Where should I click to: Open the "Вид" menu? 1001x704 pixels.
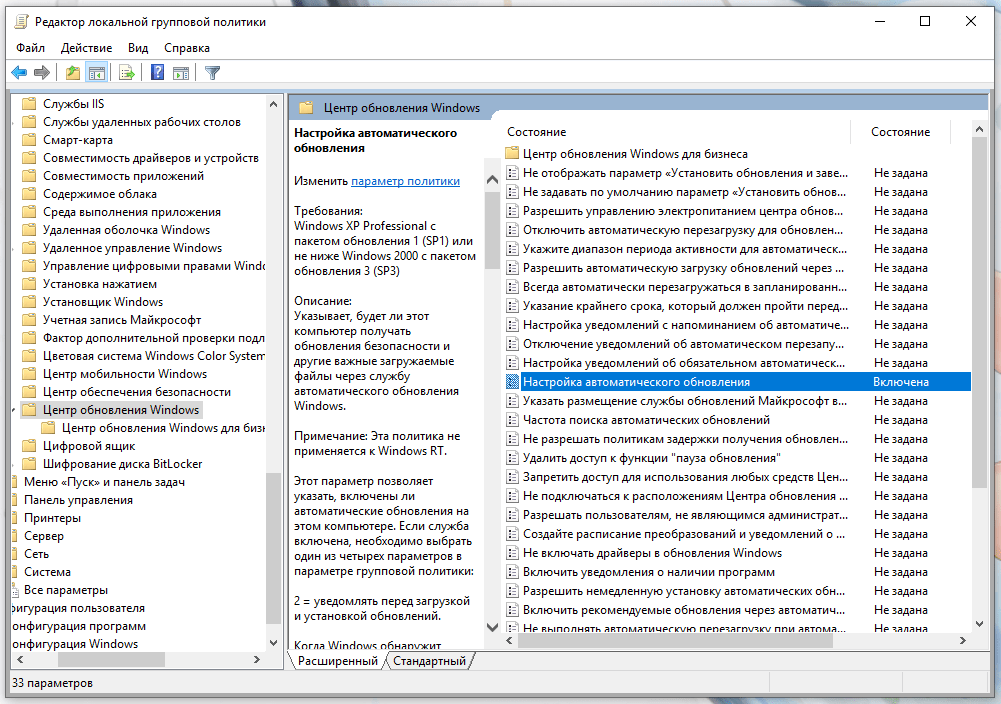[x=138, y=48]
